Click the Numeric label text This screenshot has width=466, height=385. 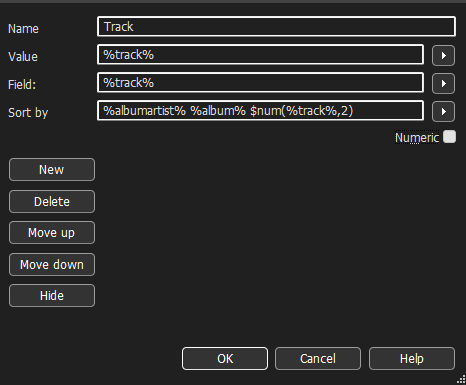(x=417, y=138)
